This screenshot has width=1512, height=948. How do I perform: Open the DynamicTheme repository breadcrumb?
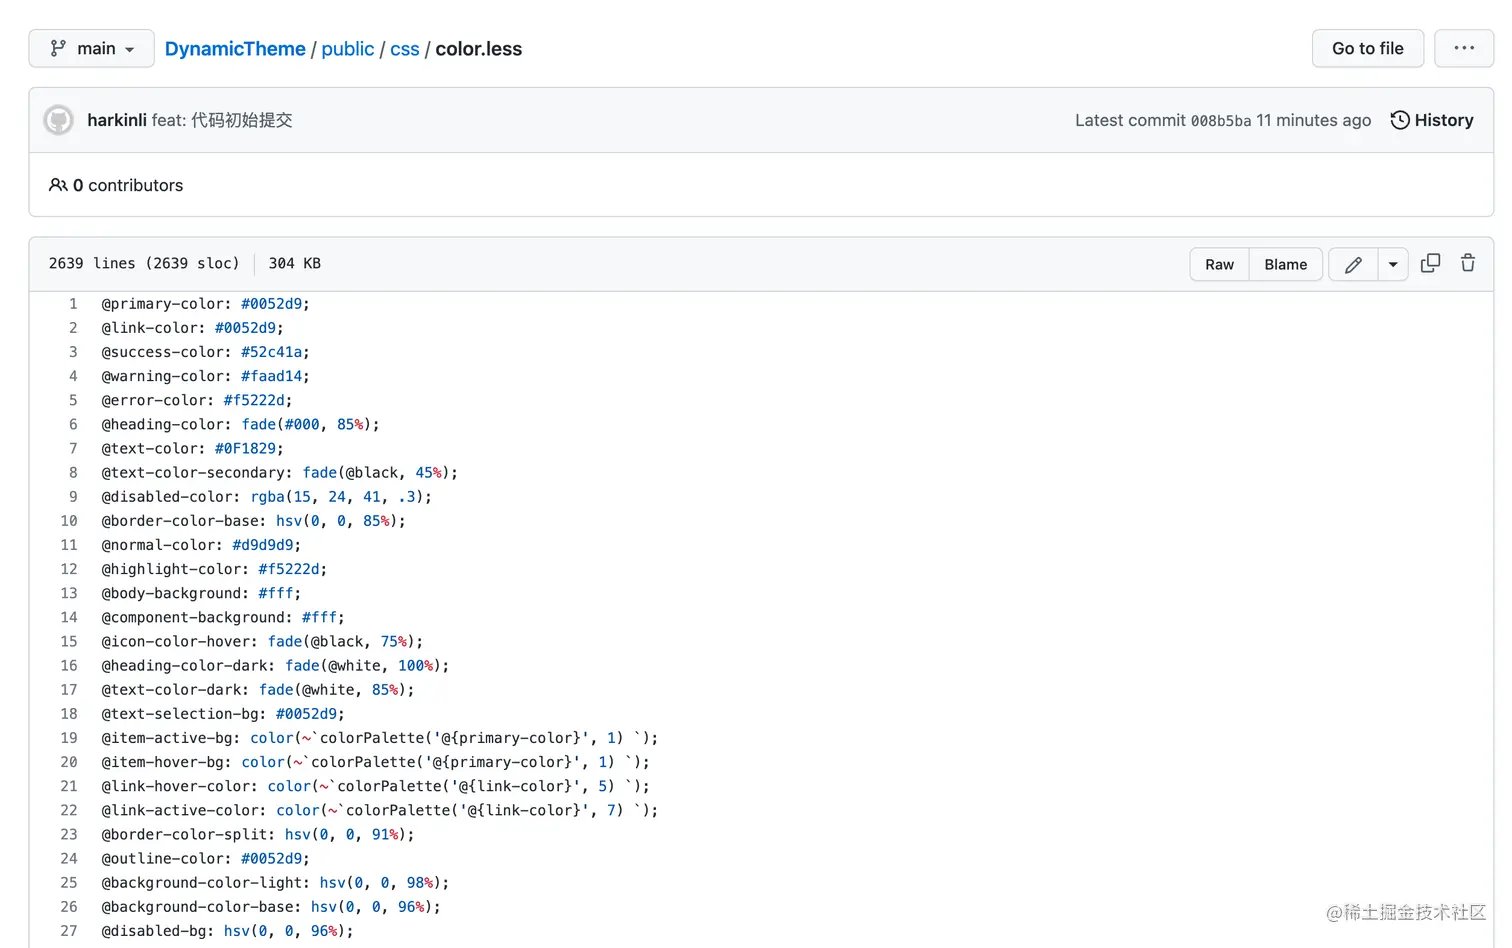(x=235, y=49)
